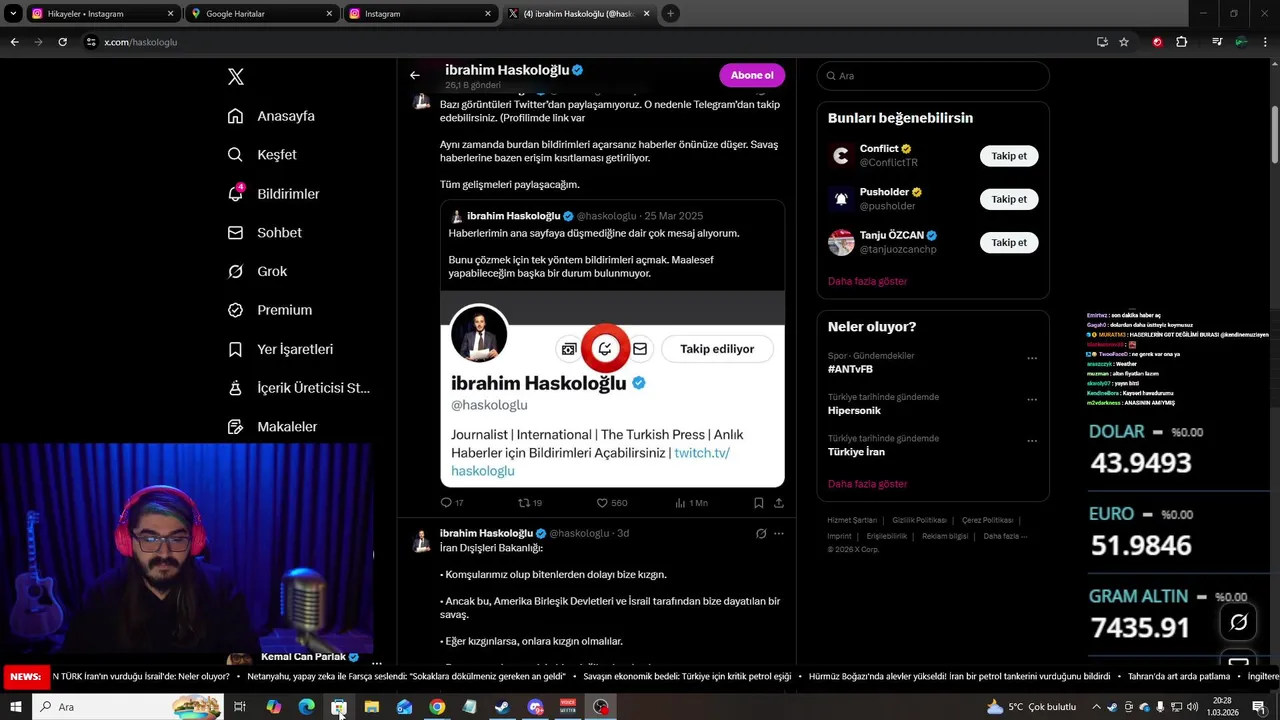The width and height of the screenshot is (1280, 720).
Task: Click reply icon with 17 comments
Action: pyautogui.click(x=446, y=503)
